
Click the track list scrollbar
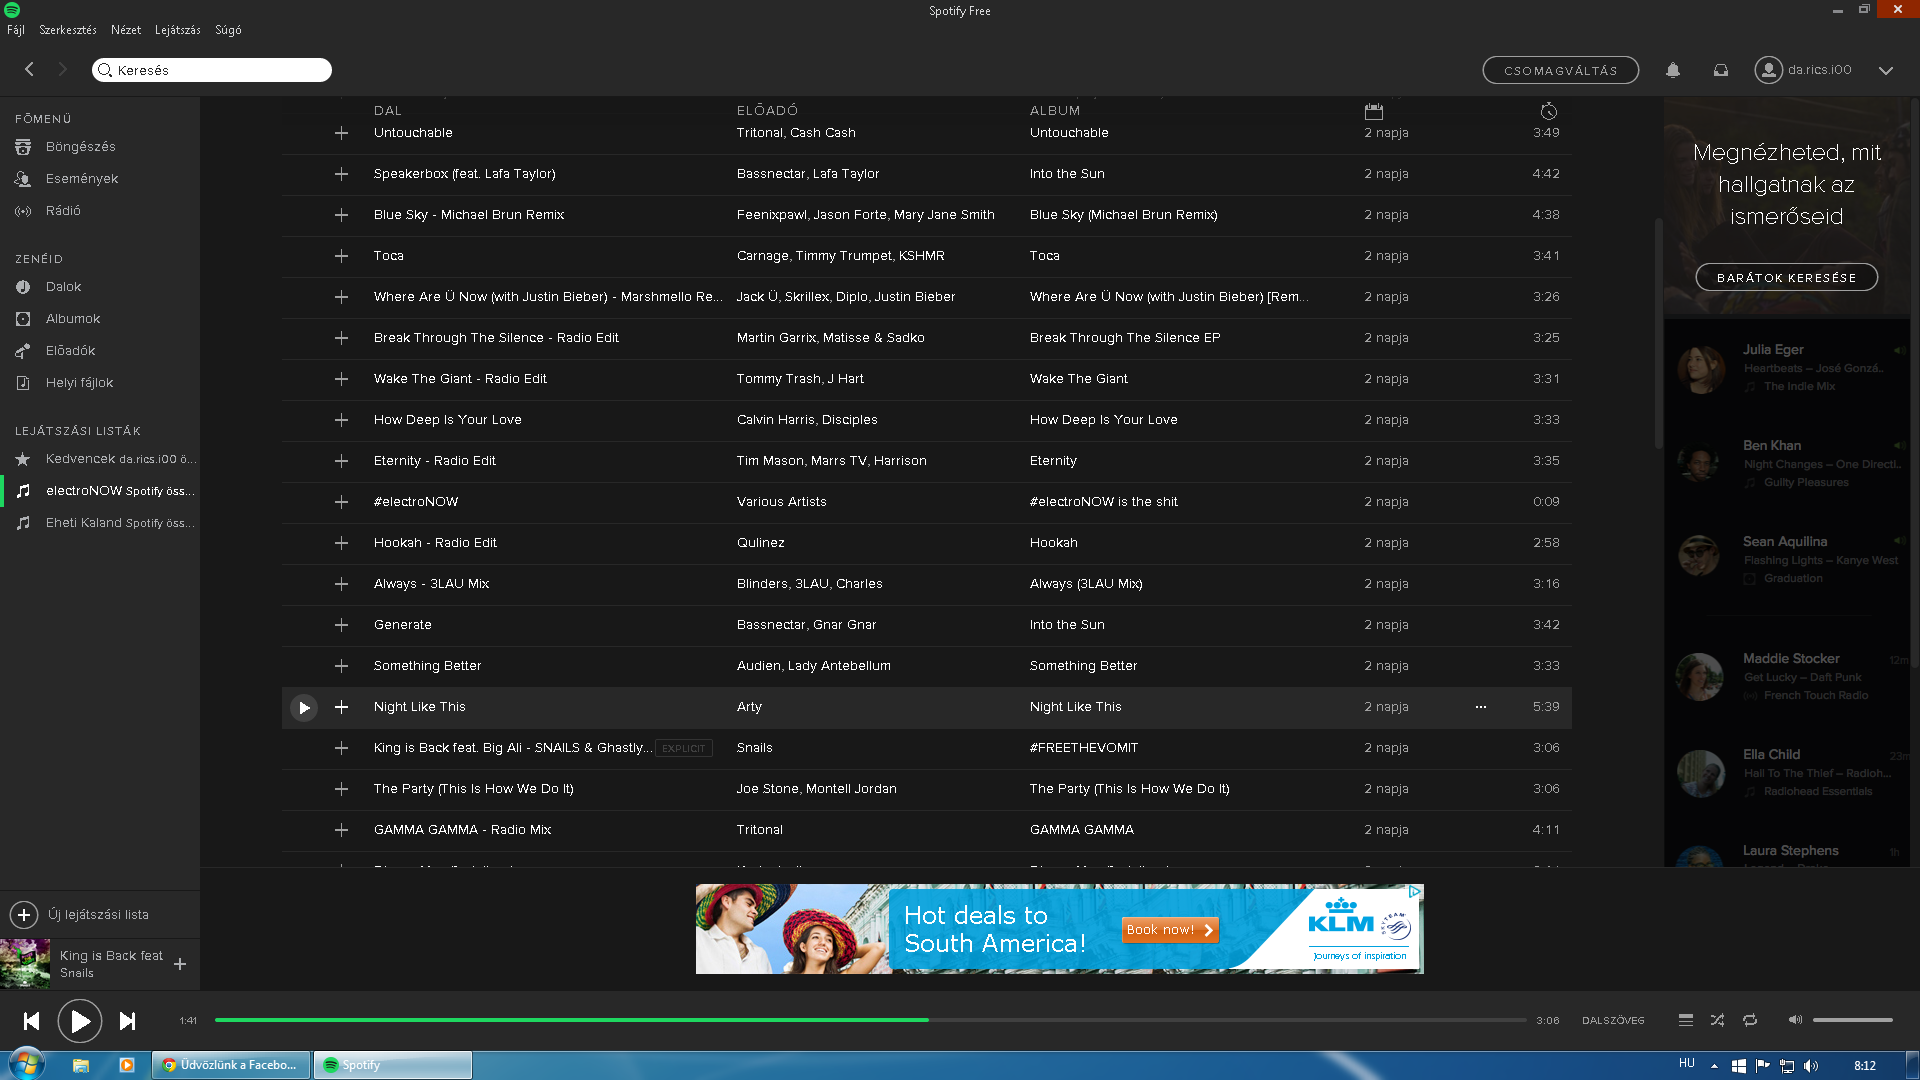point(1658,335)
